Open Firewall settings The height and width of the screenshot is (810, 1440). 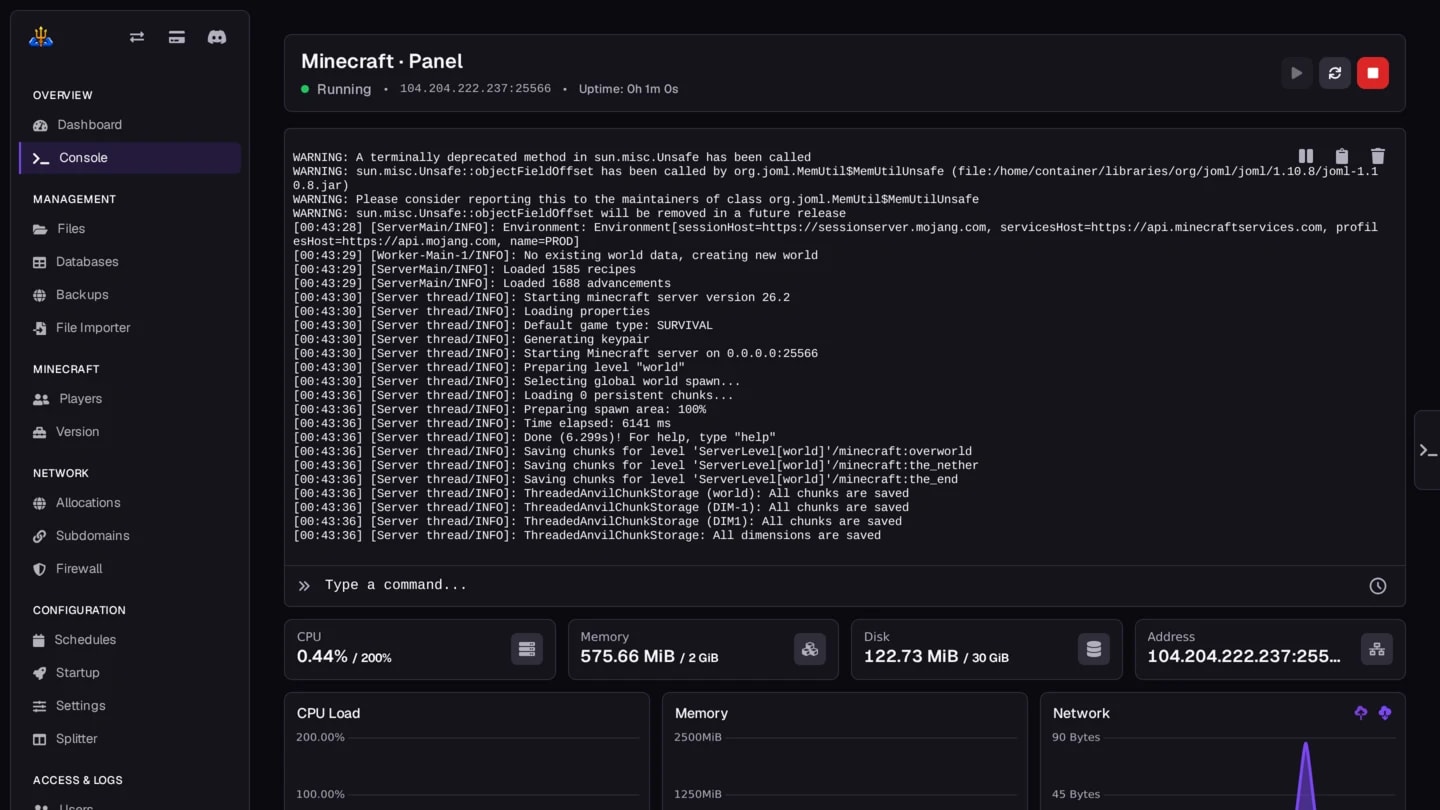point(130,569)
